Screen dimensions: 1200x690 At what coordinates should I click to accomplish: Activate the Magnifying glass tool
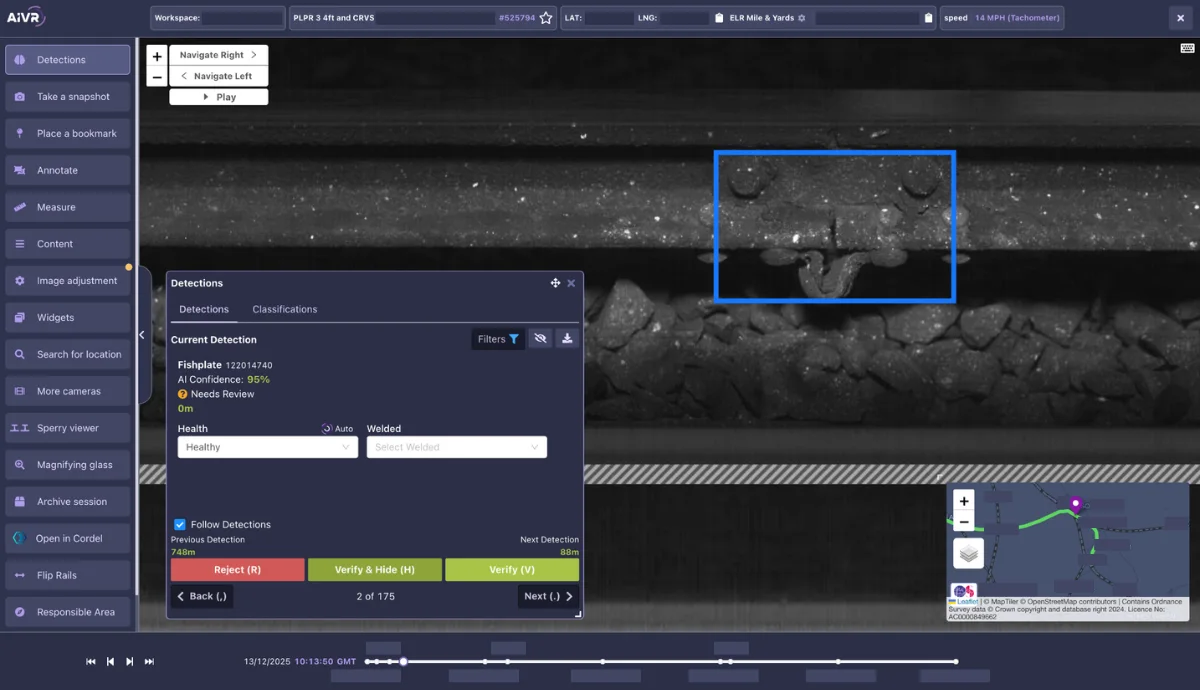68,465
